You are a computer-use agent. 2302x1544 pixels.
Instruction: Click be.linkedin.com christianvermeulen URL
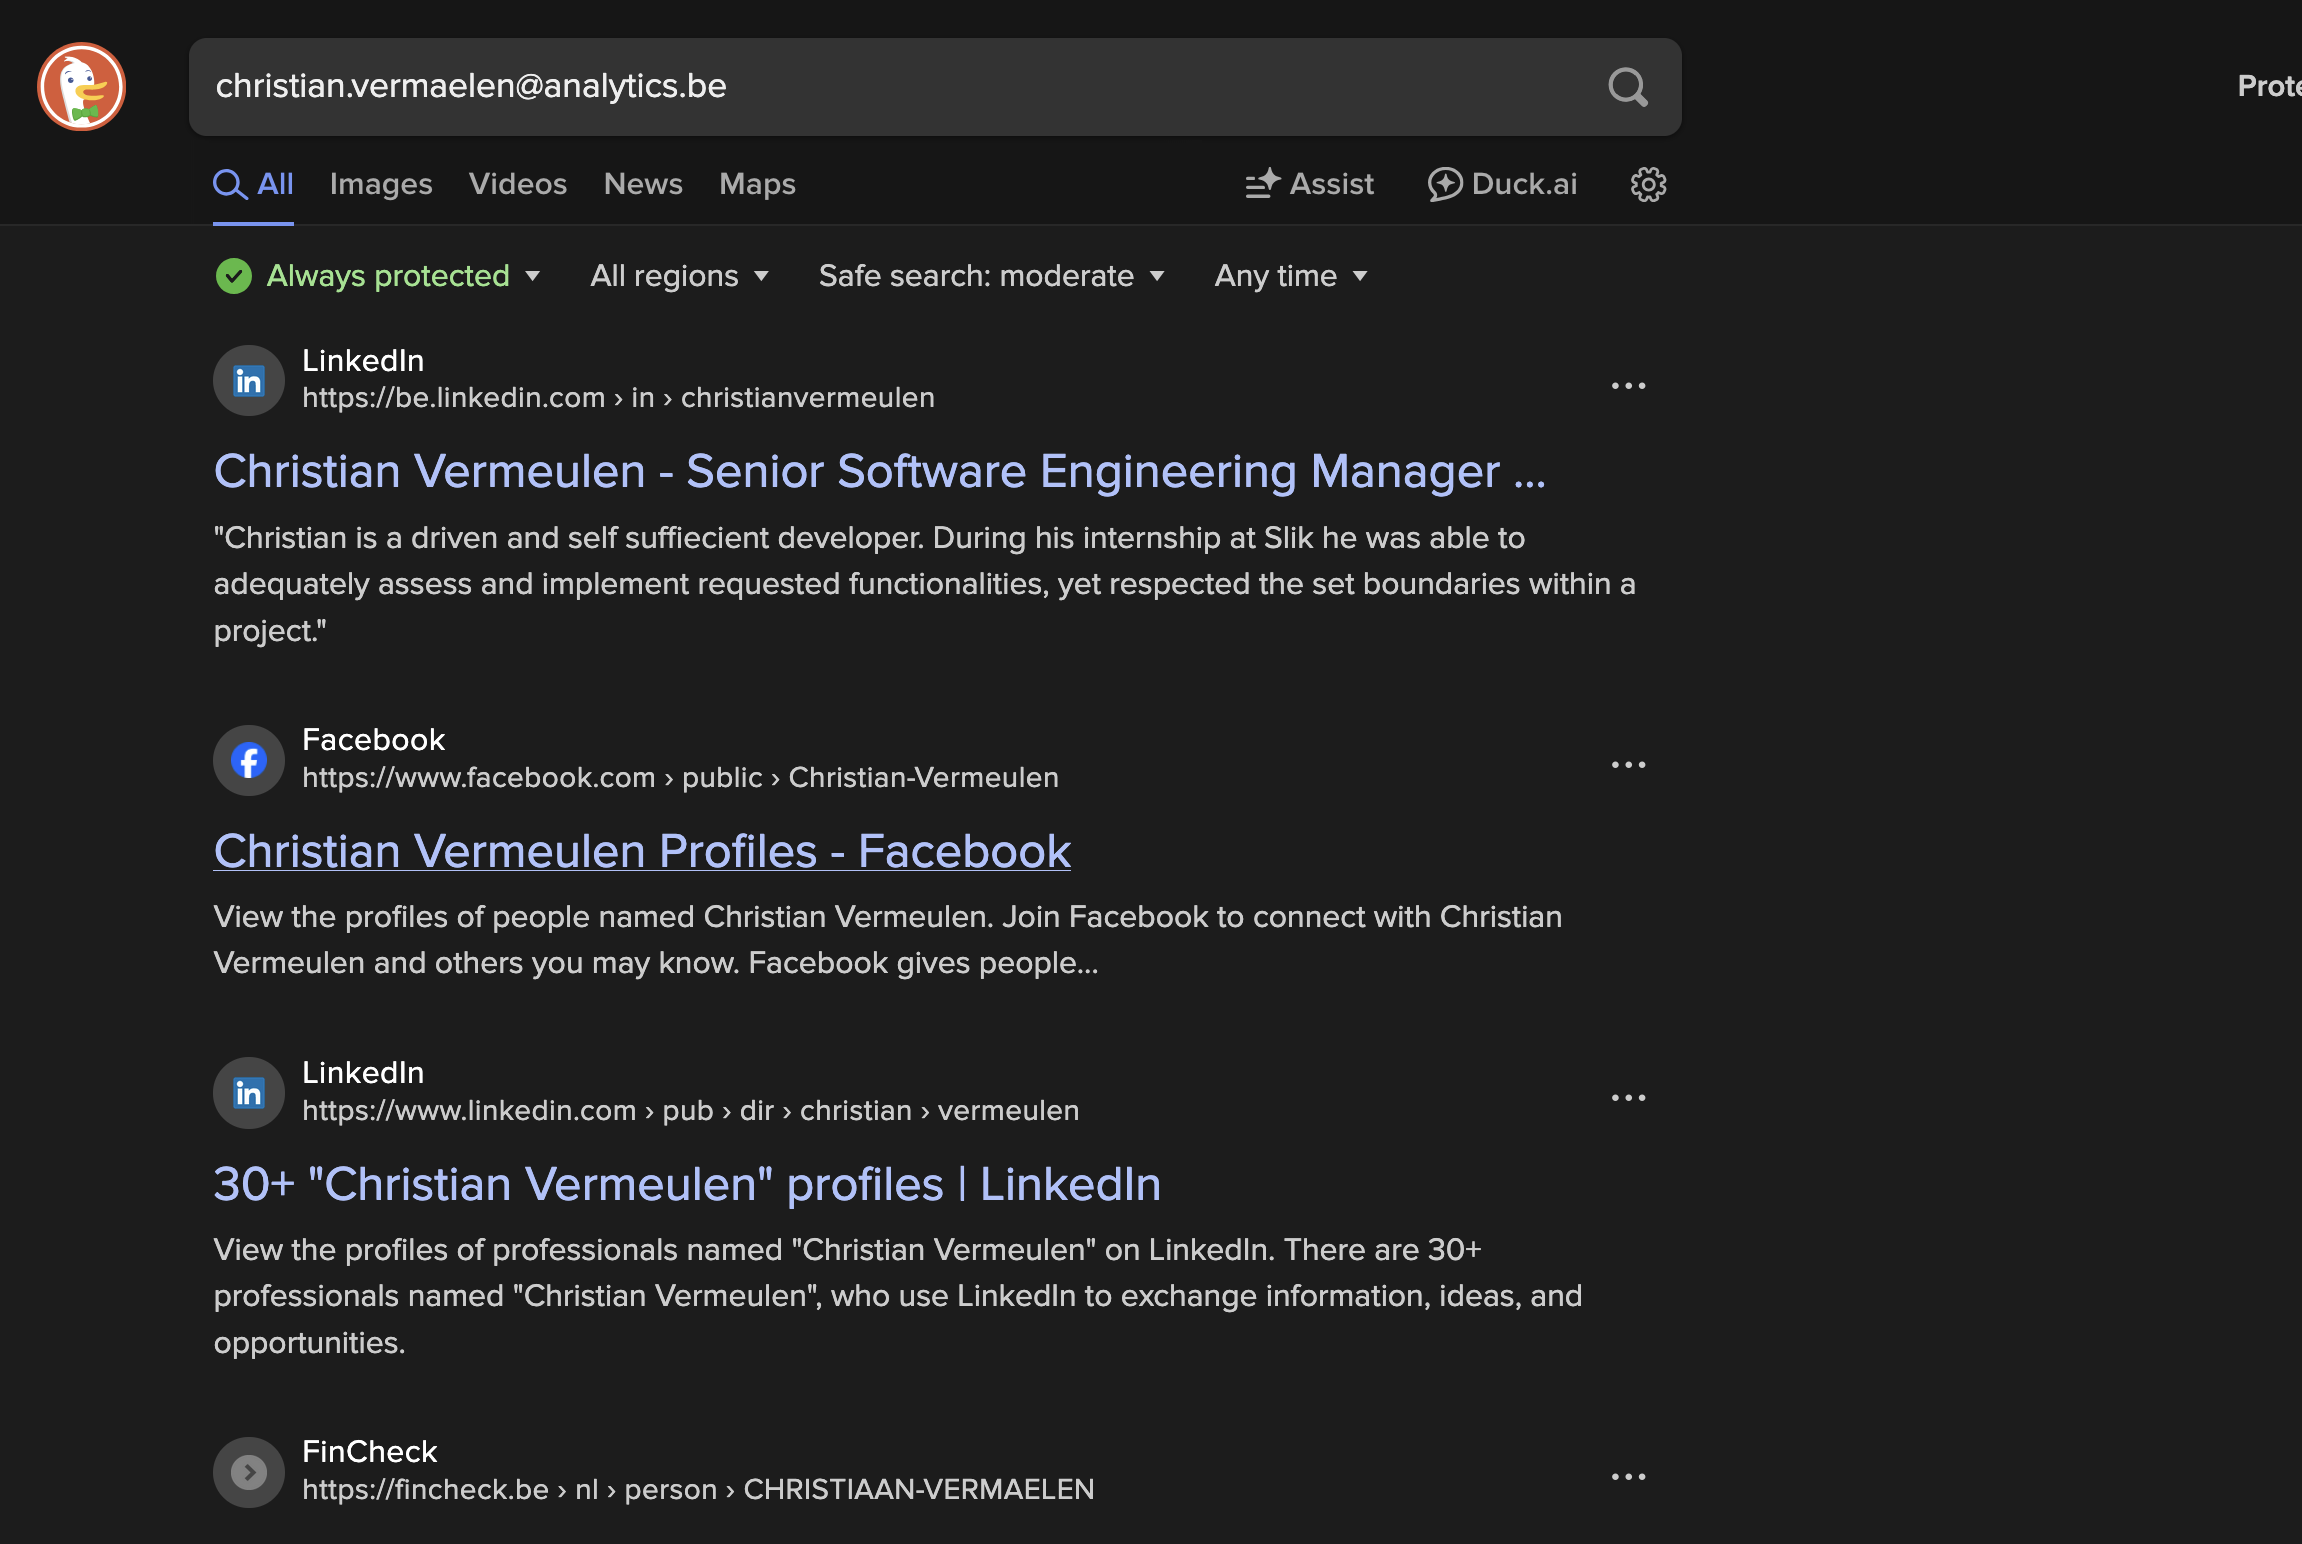pos(618,398)
